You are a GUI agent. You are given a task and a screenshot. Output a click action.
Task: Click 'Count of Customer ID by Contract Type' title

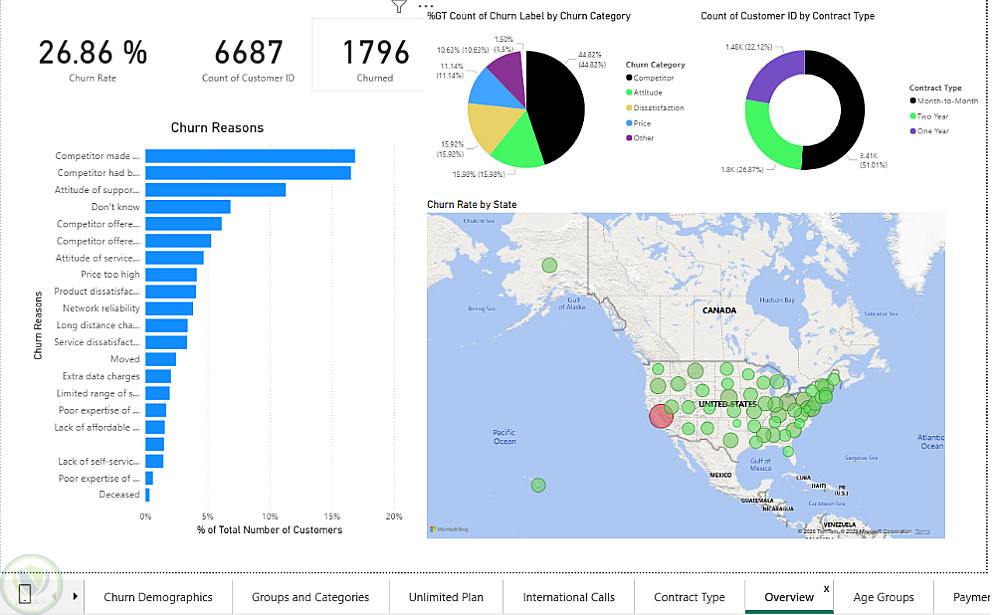[788, 16]
